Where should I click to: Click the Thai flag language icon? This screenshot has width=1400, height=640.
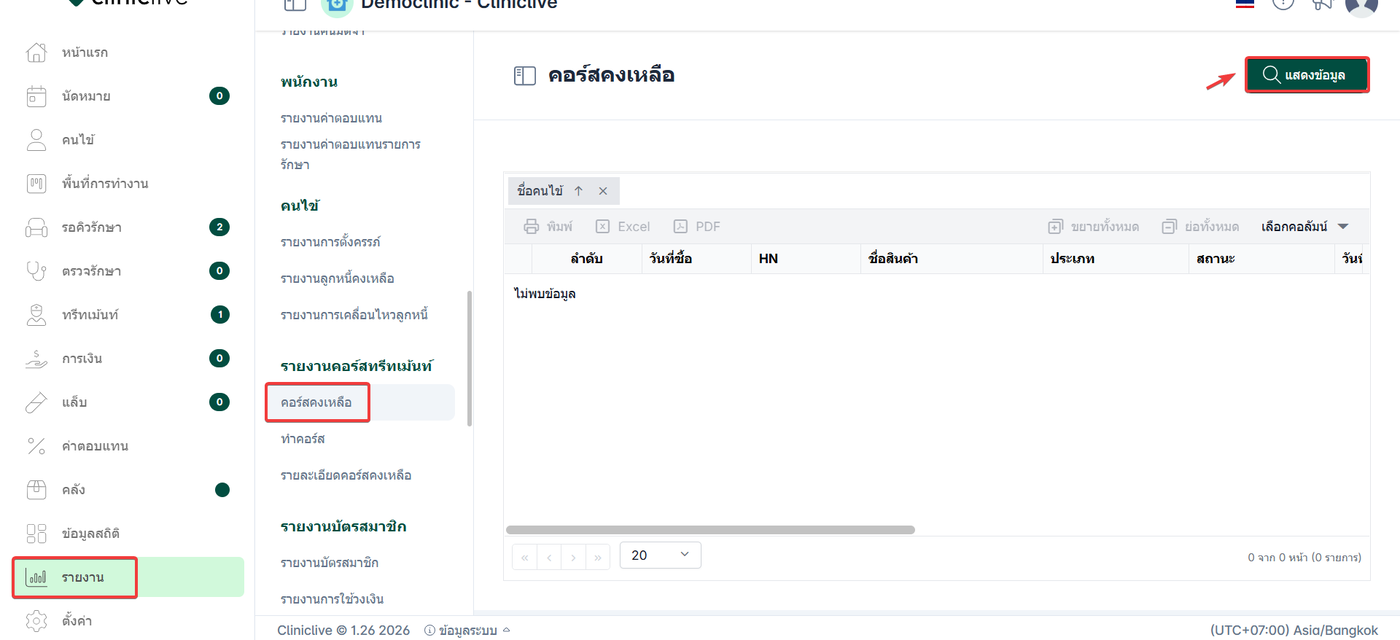coord(1245,4)
